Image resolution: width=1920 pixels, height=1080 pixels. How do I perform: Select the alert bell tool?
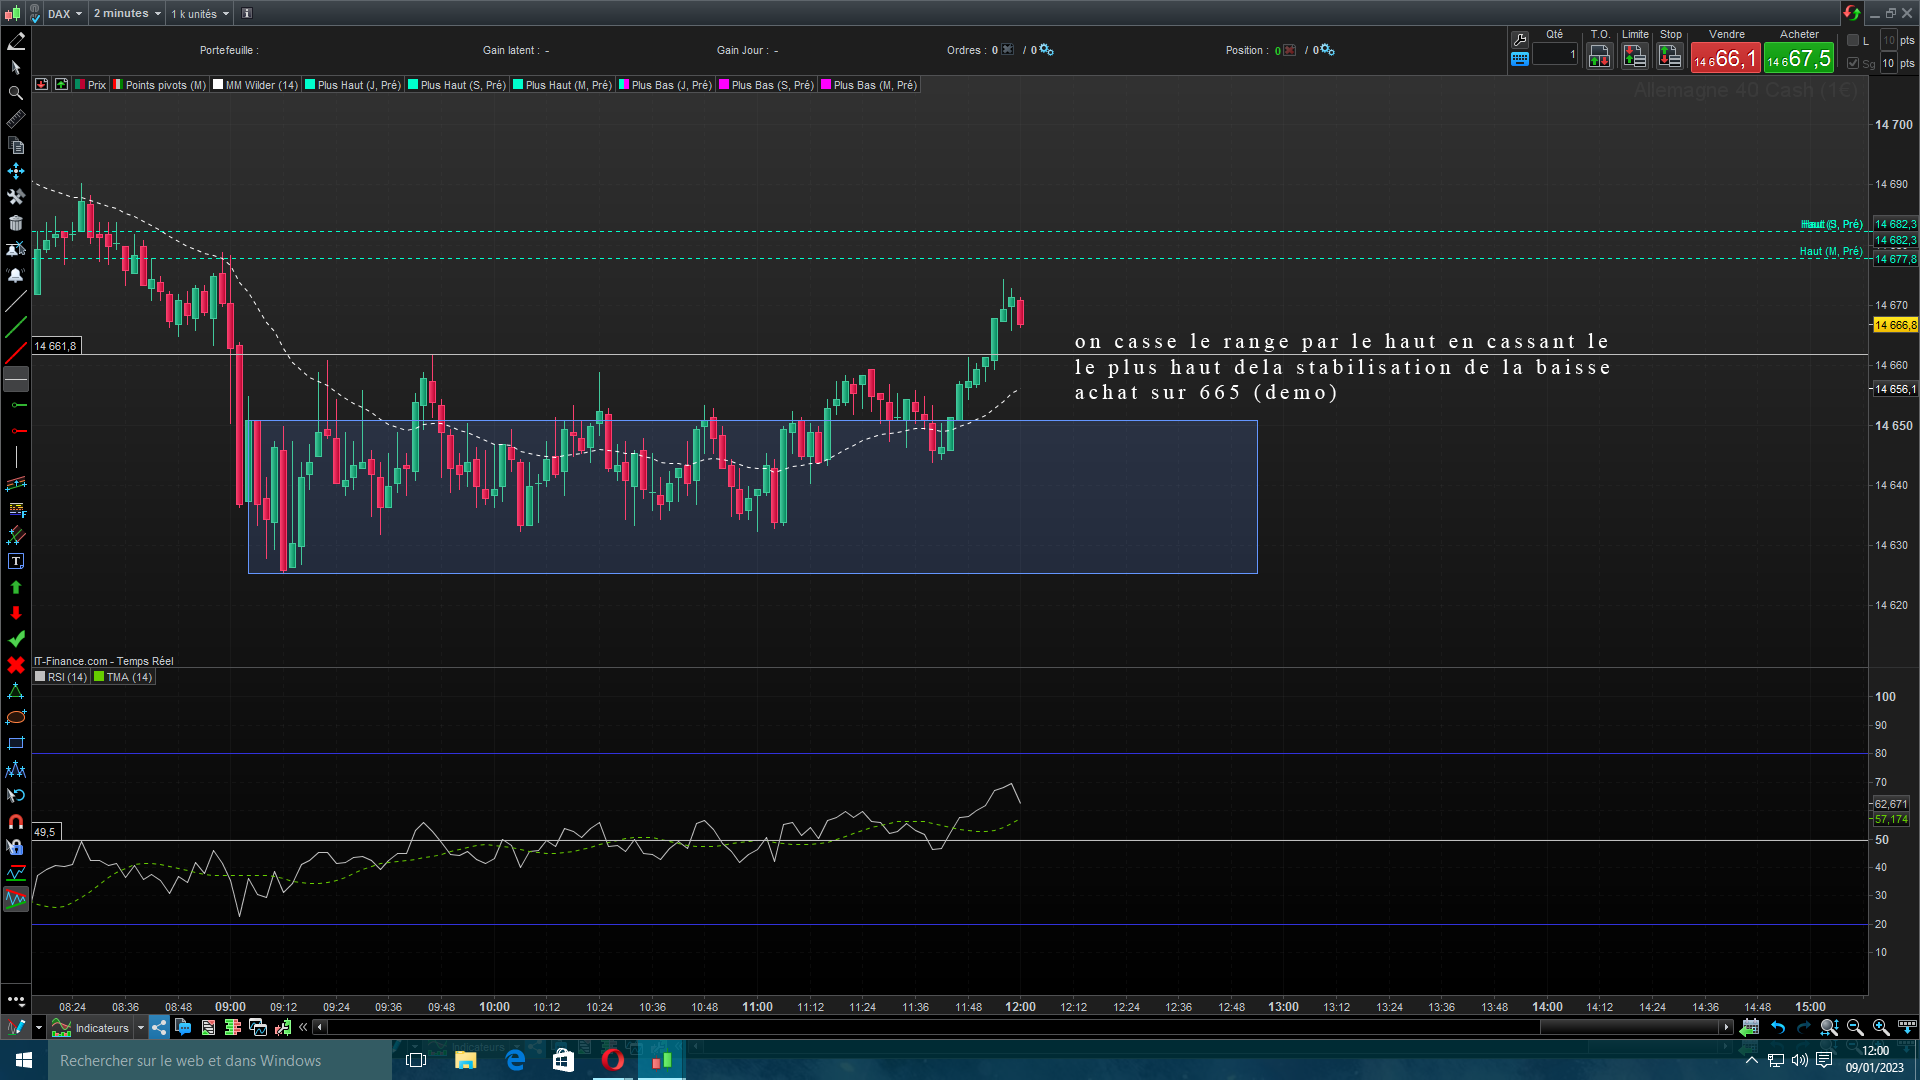(x=16, y=275)
